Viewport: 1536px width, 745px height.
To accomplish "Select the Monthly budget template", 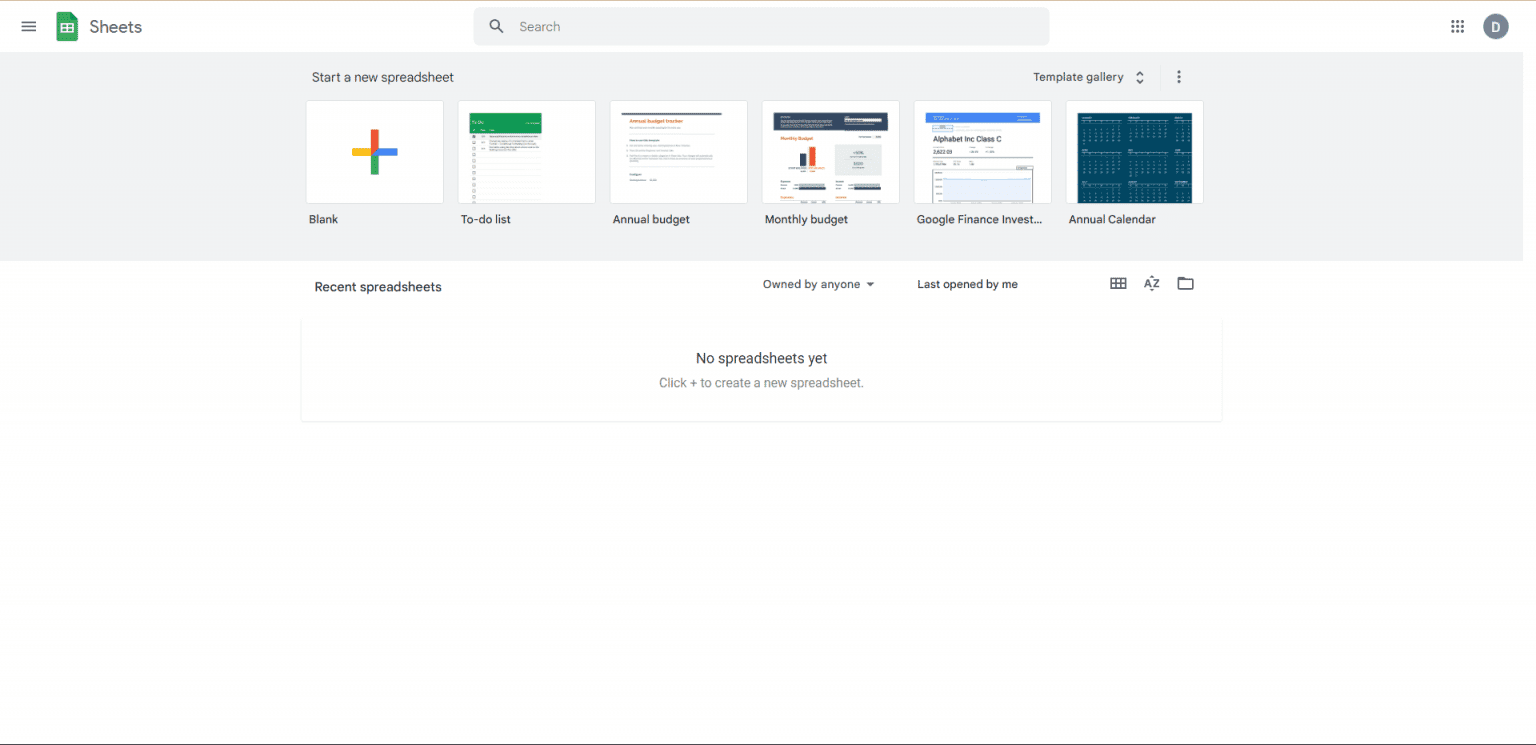I will click(830, 151).
